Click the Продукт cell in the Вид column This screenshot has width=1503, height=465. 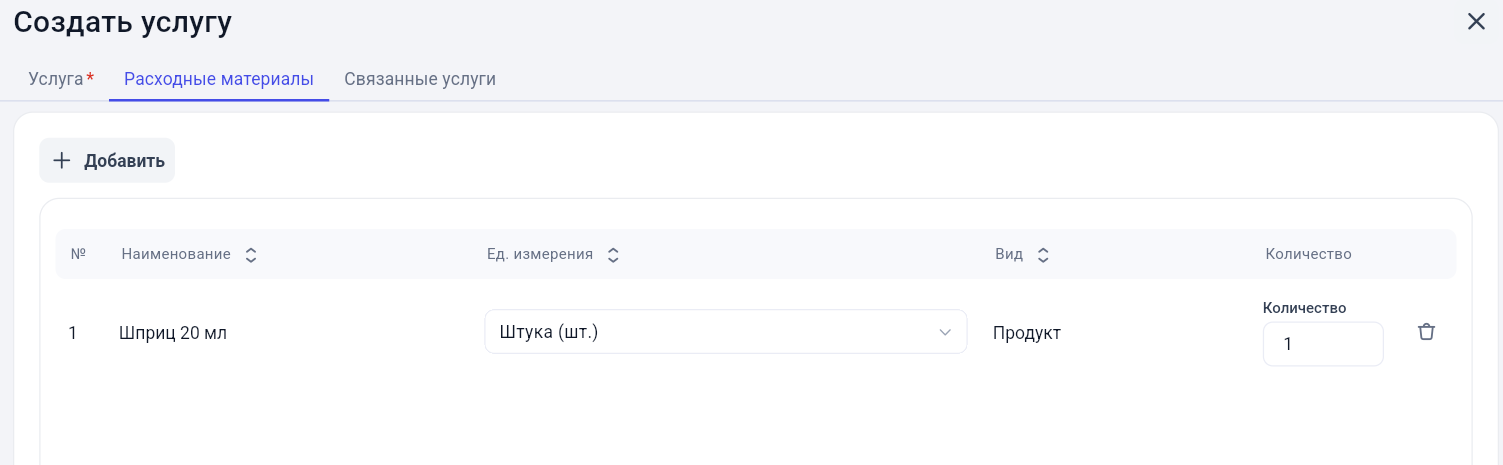[x=1027, y=333]
